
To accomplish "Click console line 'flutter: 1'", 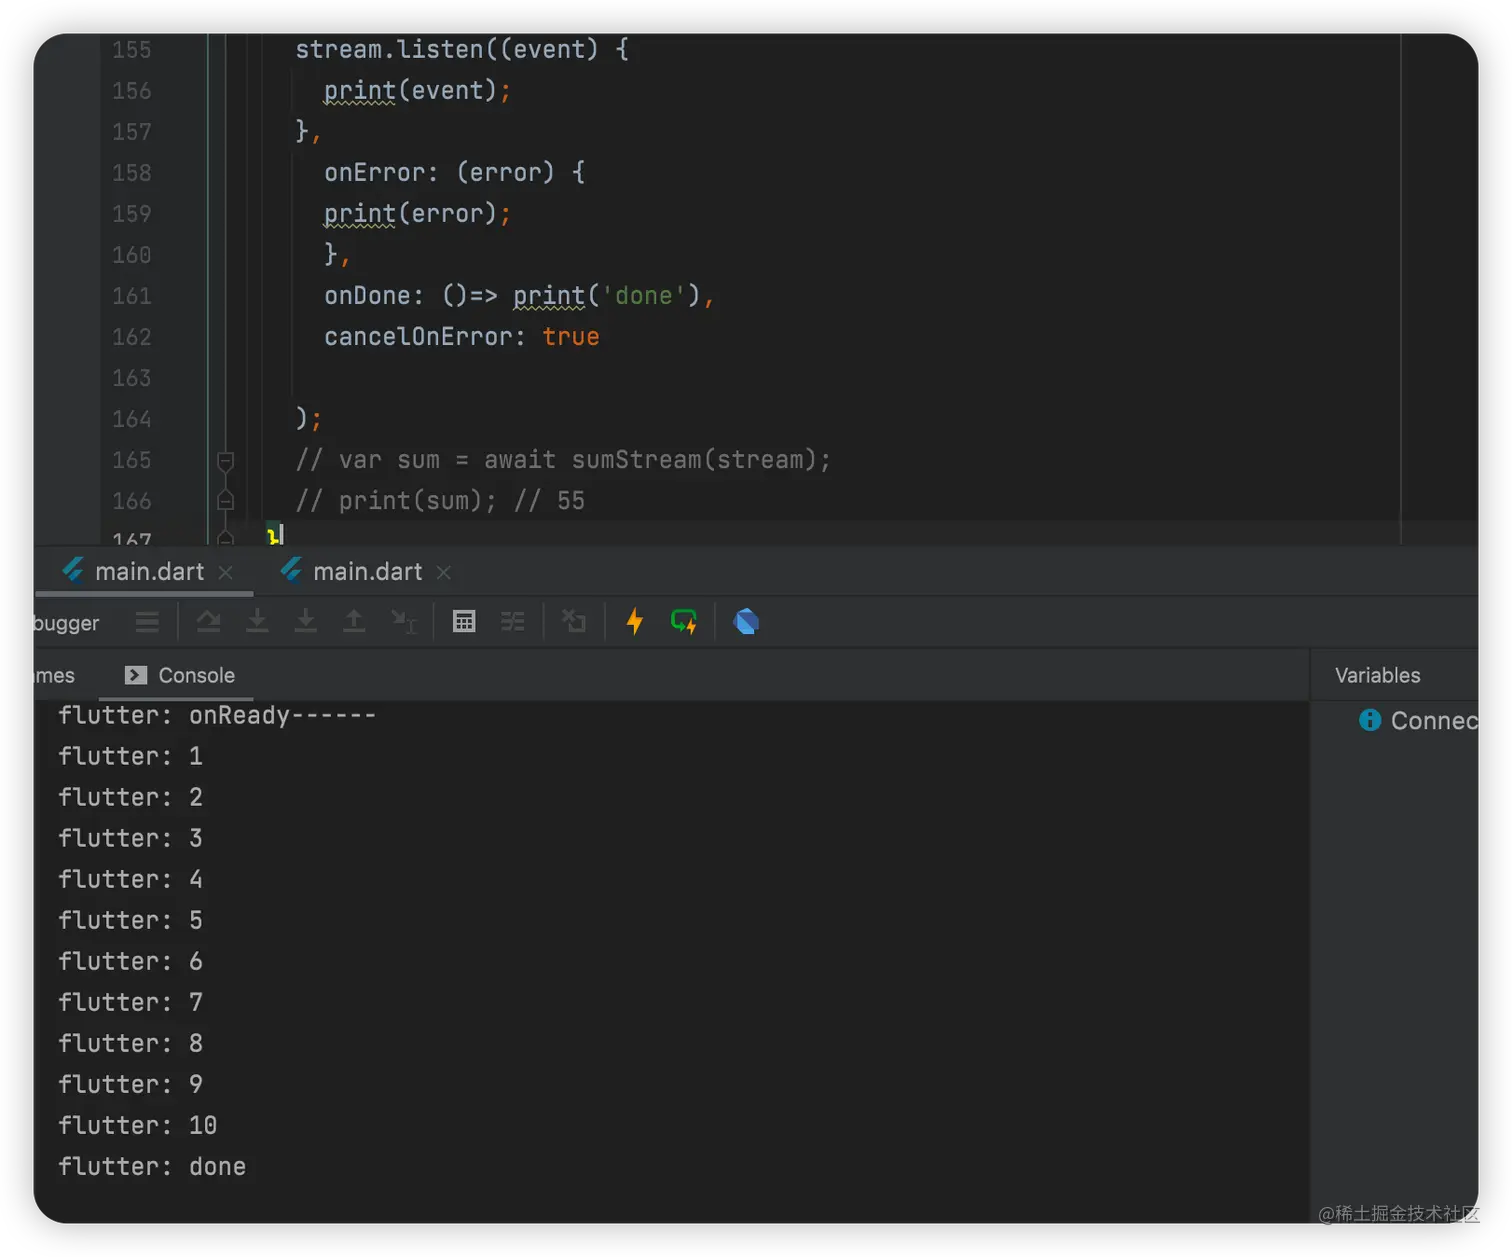I will pos(130,756).
